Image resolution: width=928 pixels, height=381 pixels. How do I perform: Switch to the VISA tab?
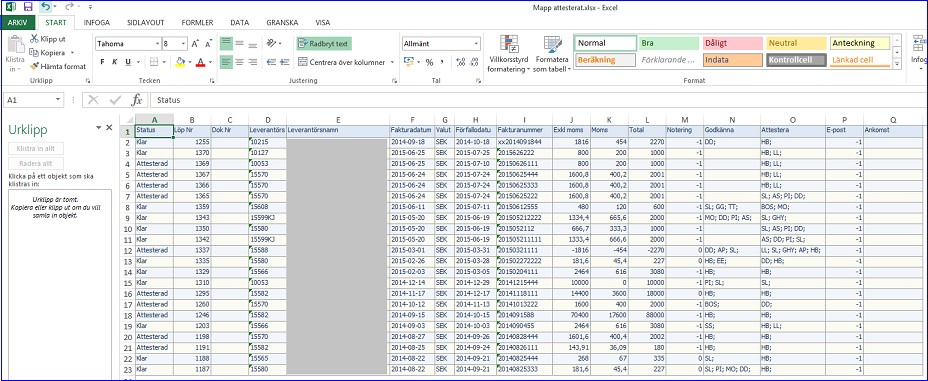[323, 22]
